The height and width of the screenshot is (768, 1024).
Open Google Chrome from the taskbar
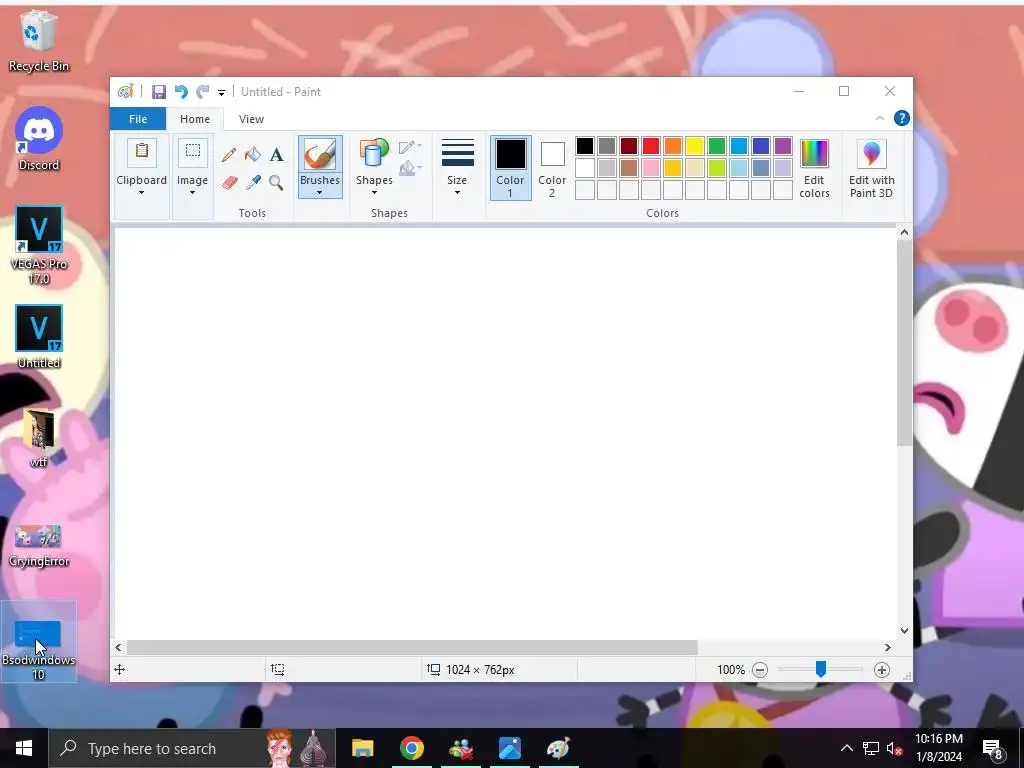(411, 748)
